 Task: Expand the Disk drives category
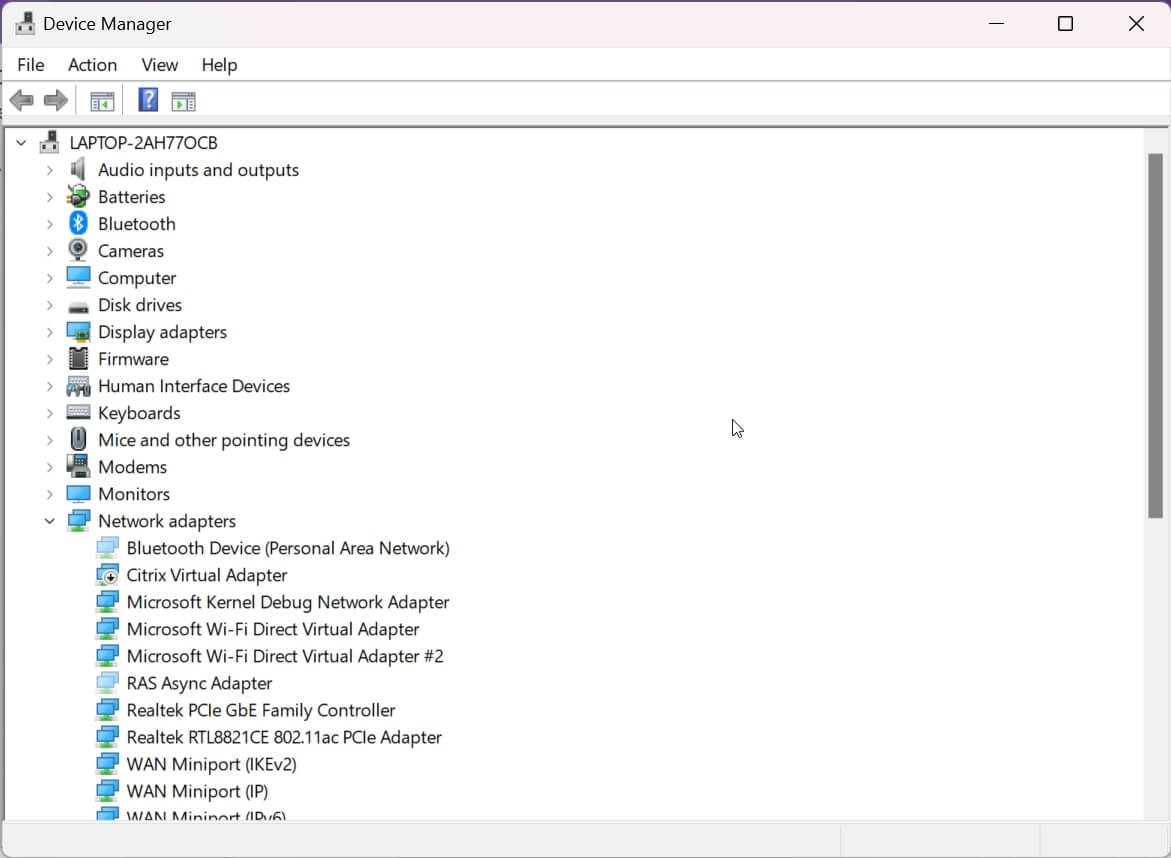coord(49,305)
